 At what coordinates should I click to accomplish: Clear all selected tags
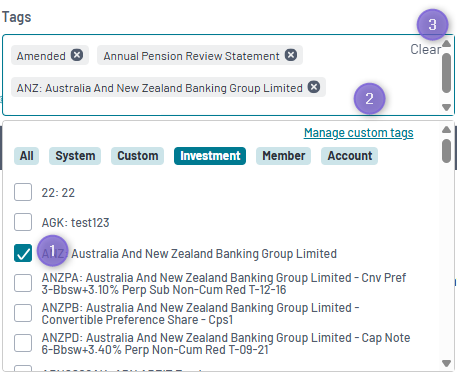click(x=426, y=50)
